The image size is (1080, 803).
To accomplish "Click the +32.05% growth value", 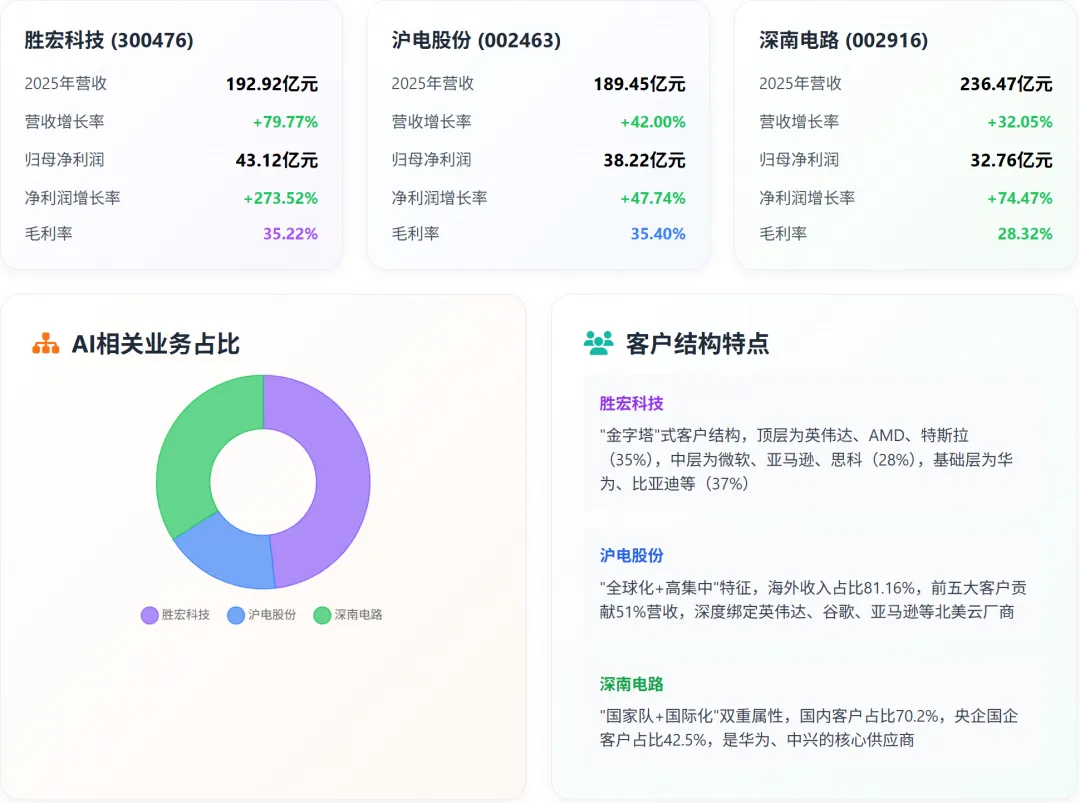I will [1020, 122].
